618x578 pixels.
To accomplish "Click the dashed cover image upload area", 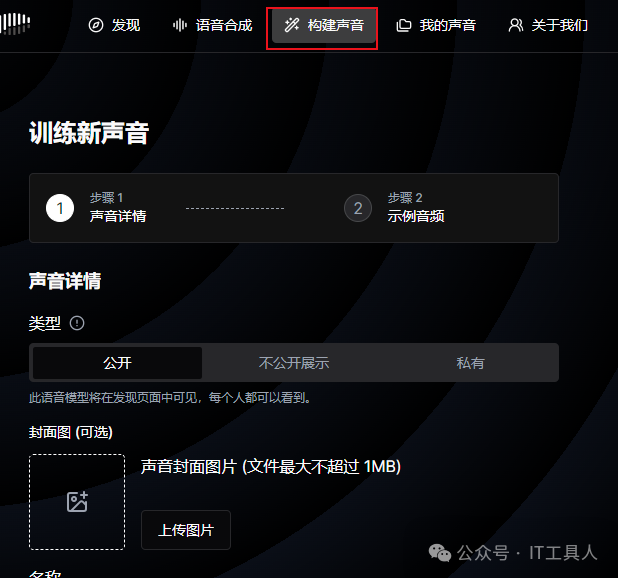I will pyautogui.click(x=77, y=502).
